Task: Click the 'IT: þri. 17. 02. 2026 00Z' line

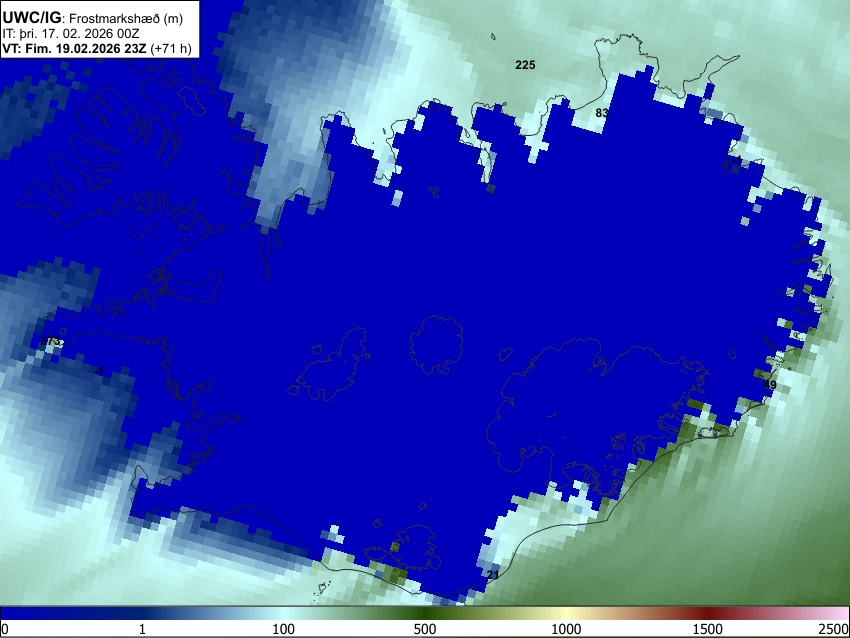Action: point(70,34)
